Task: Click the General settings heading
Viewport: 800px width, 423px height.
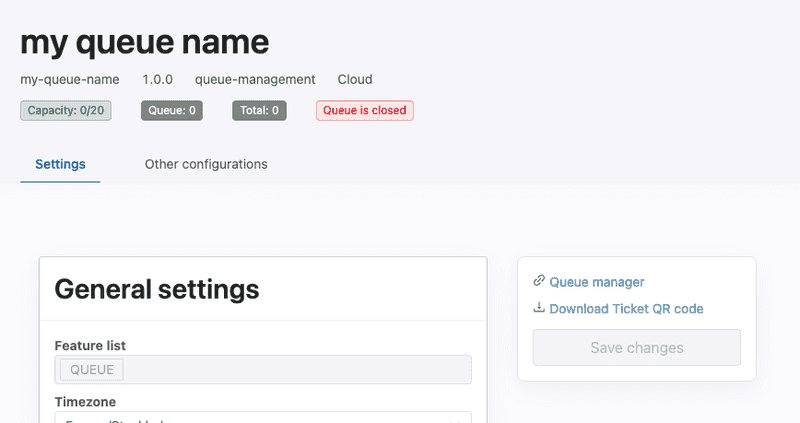Action: pyautogui.click(x=157, y=289)
